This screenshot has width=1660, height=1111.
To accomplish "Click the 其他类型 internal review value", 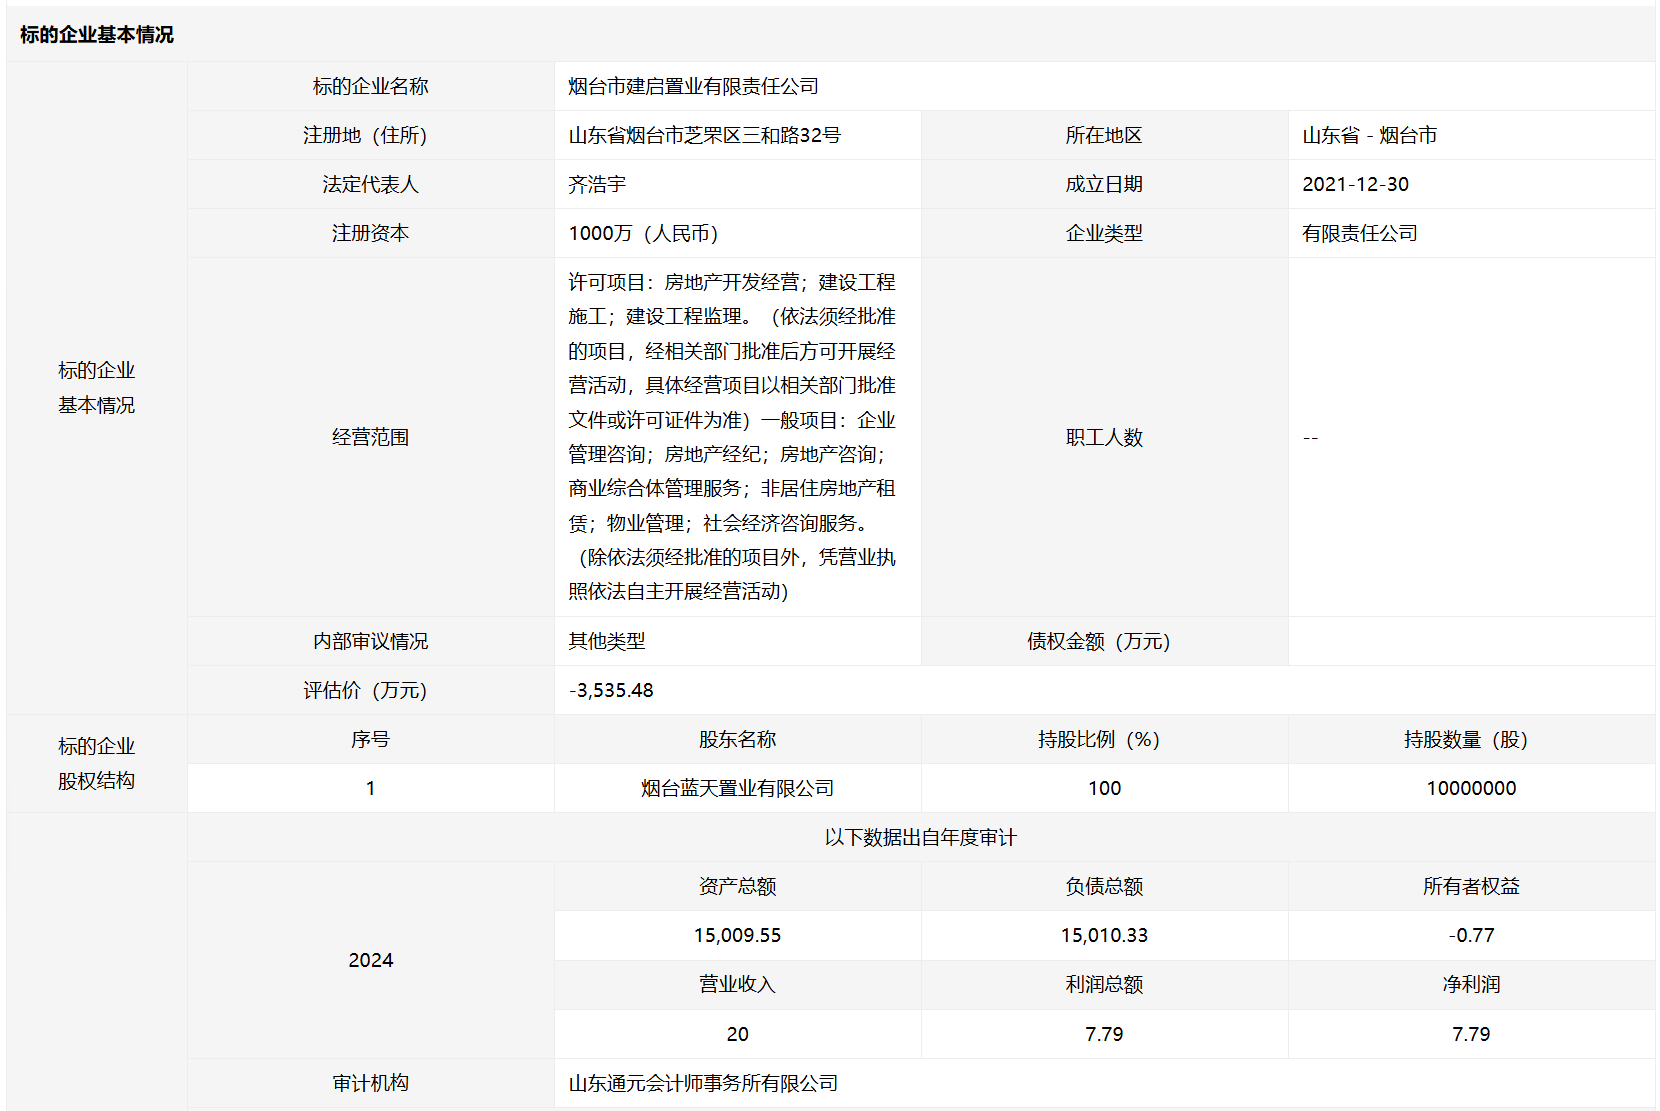I will point(607,642).
